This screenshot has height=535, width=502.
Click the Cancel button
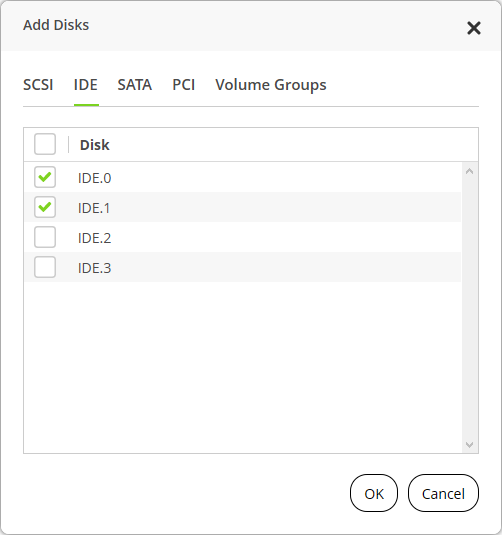point(443,493)
